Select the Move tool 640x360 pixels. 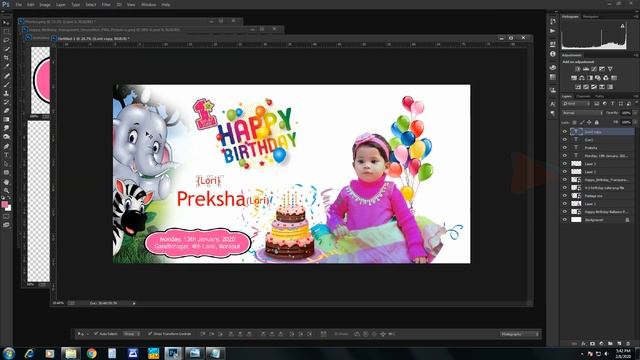6,22
